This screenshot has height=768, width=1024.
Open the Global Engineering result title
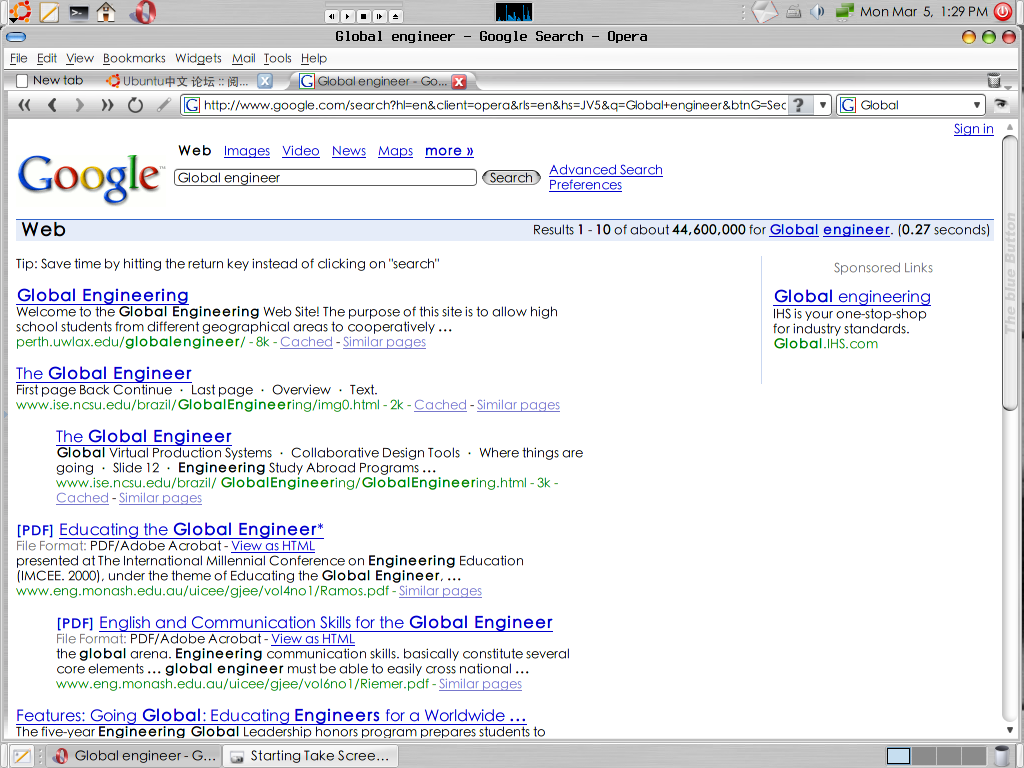(103, 295)
